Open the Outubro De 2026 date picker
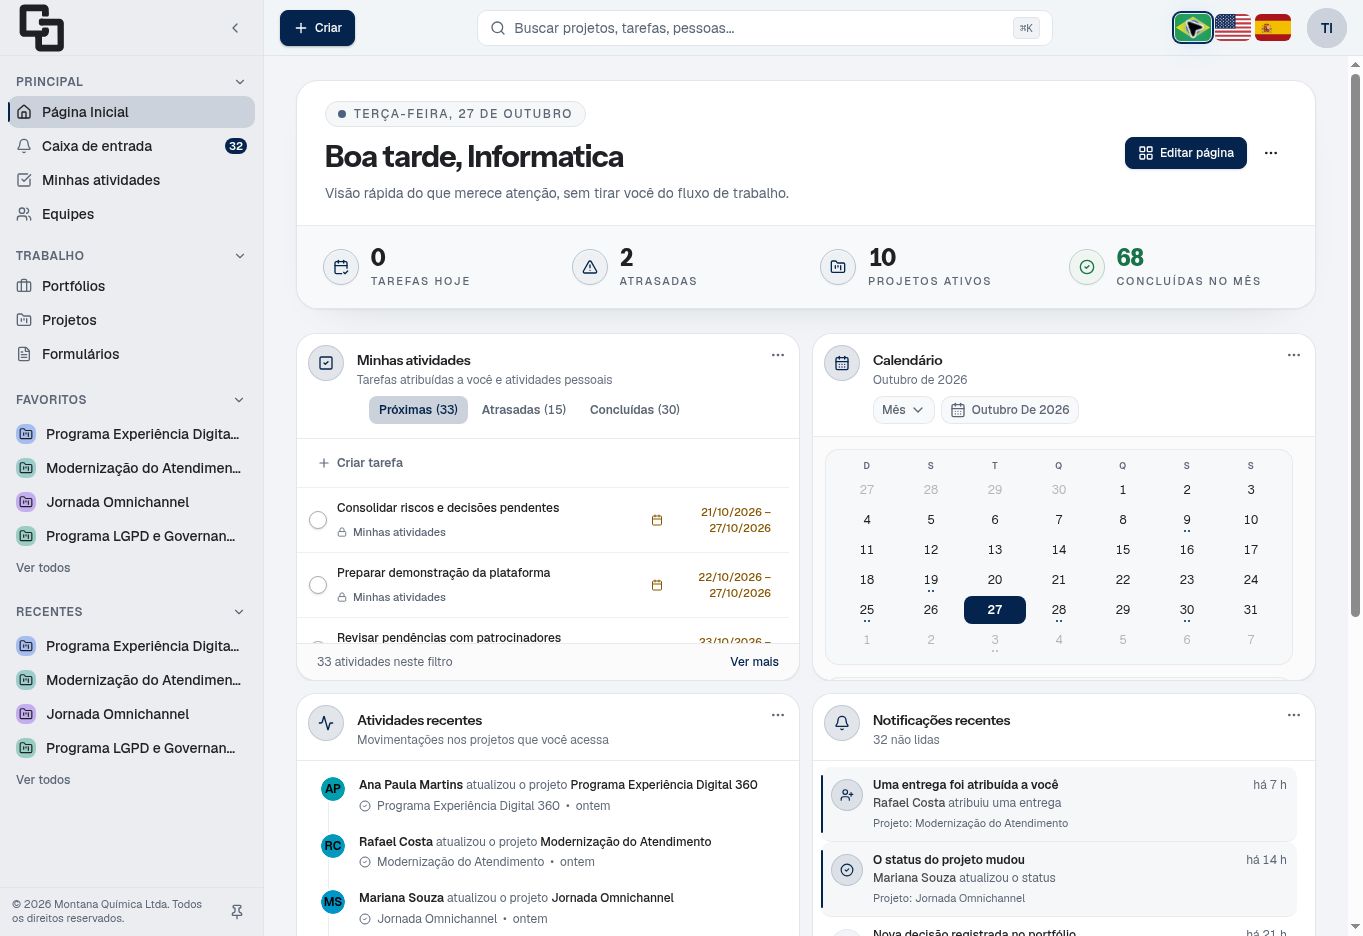Screen dimensions: 1363x936 (1010, 410)
